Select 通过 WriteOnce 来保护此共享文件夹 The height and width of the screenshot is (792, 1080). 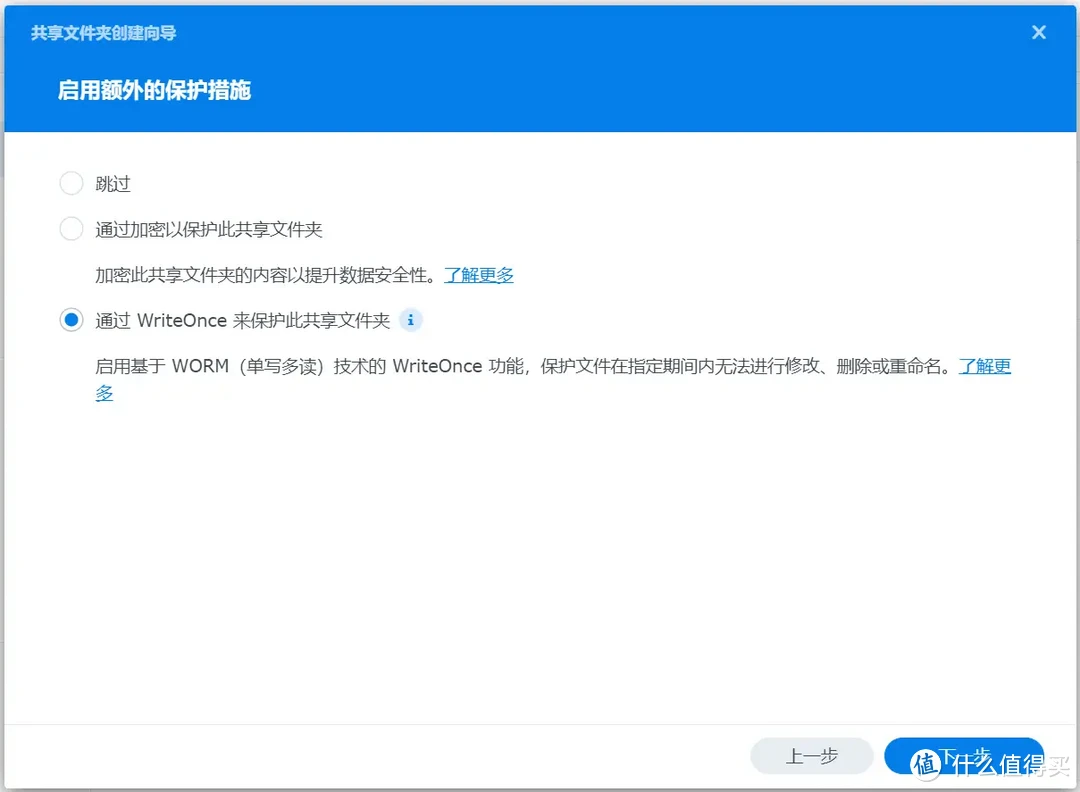[71, 320]
